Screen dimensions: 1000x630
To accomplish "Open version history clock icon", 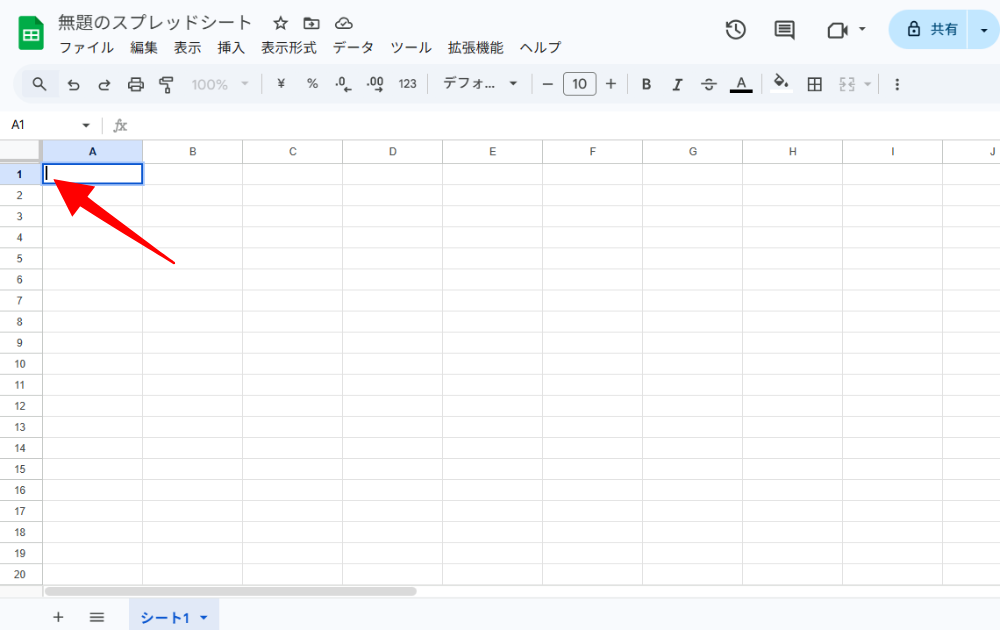I will click(735, 30).
